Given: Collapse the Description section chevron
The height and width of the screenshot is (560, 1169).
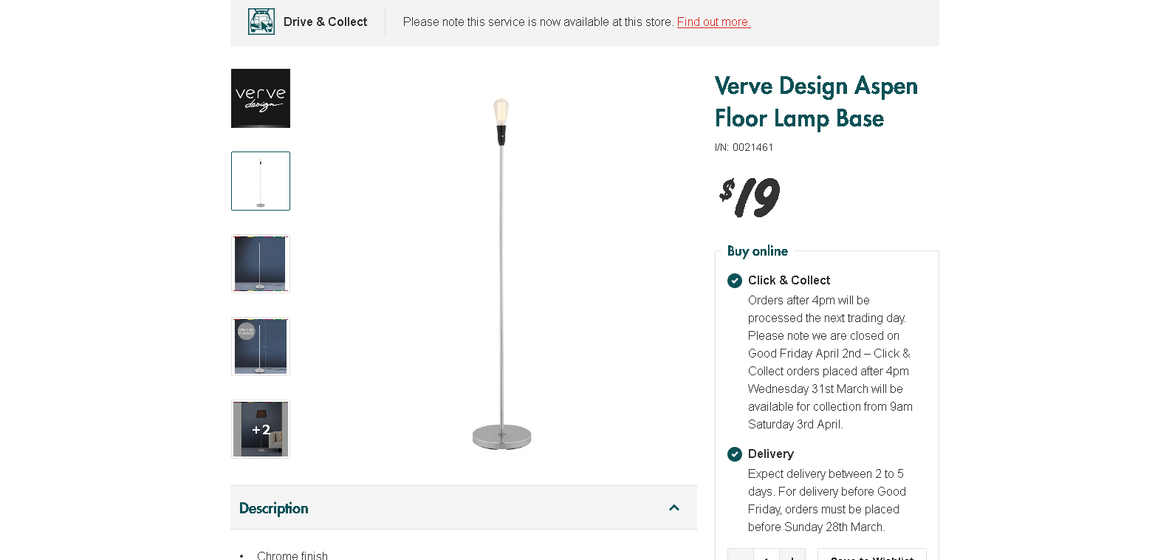Looking at the screenshot, I should 674,508.
